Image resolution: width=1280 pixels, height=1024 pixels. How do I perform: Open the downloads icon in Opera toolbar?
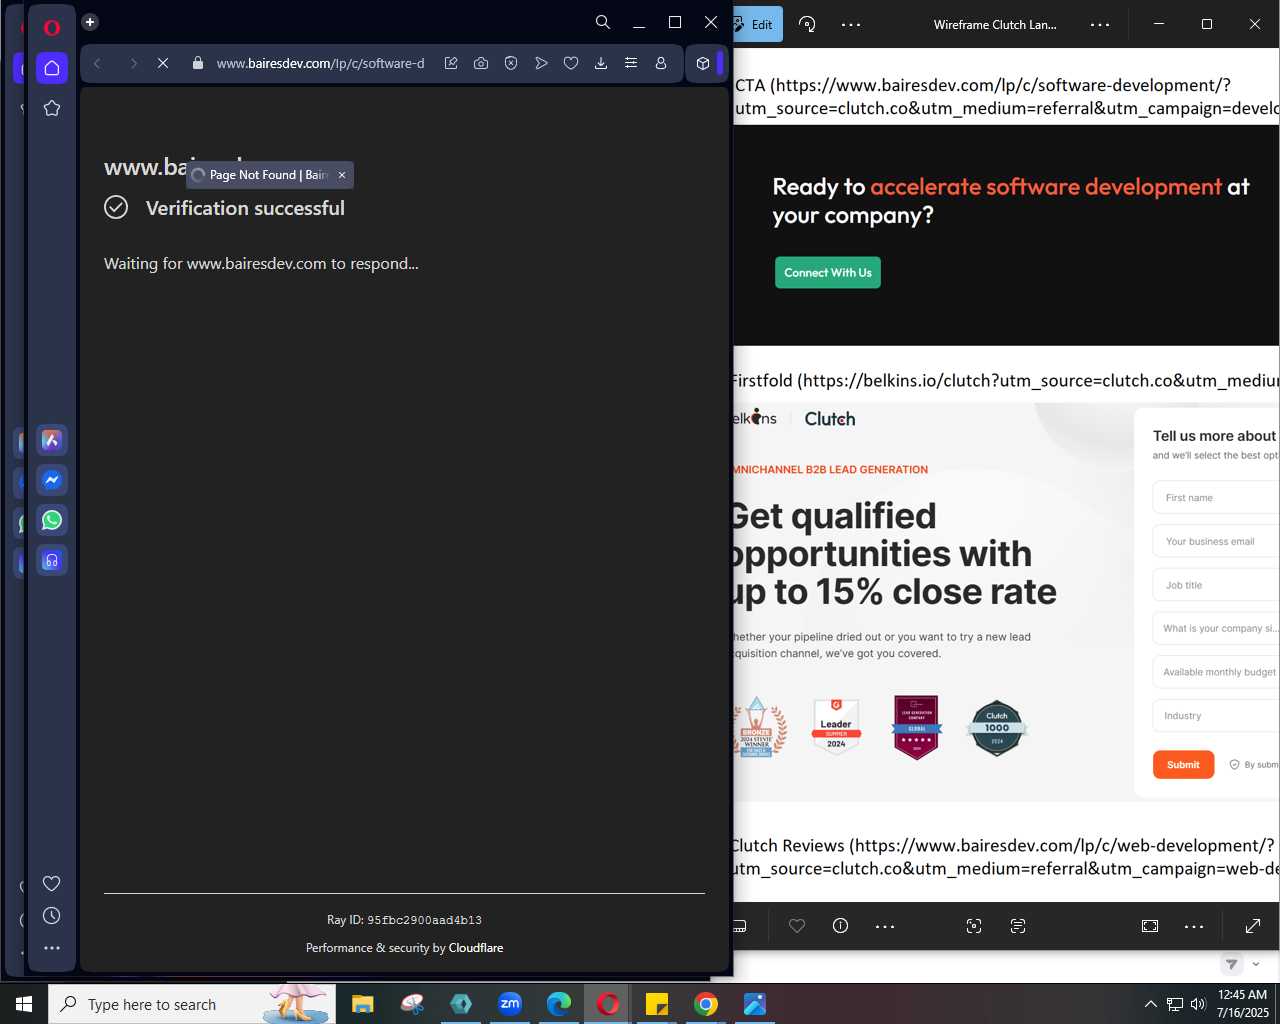[x=601, y=63]
